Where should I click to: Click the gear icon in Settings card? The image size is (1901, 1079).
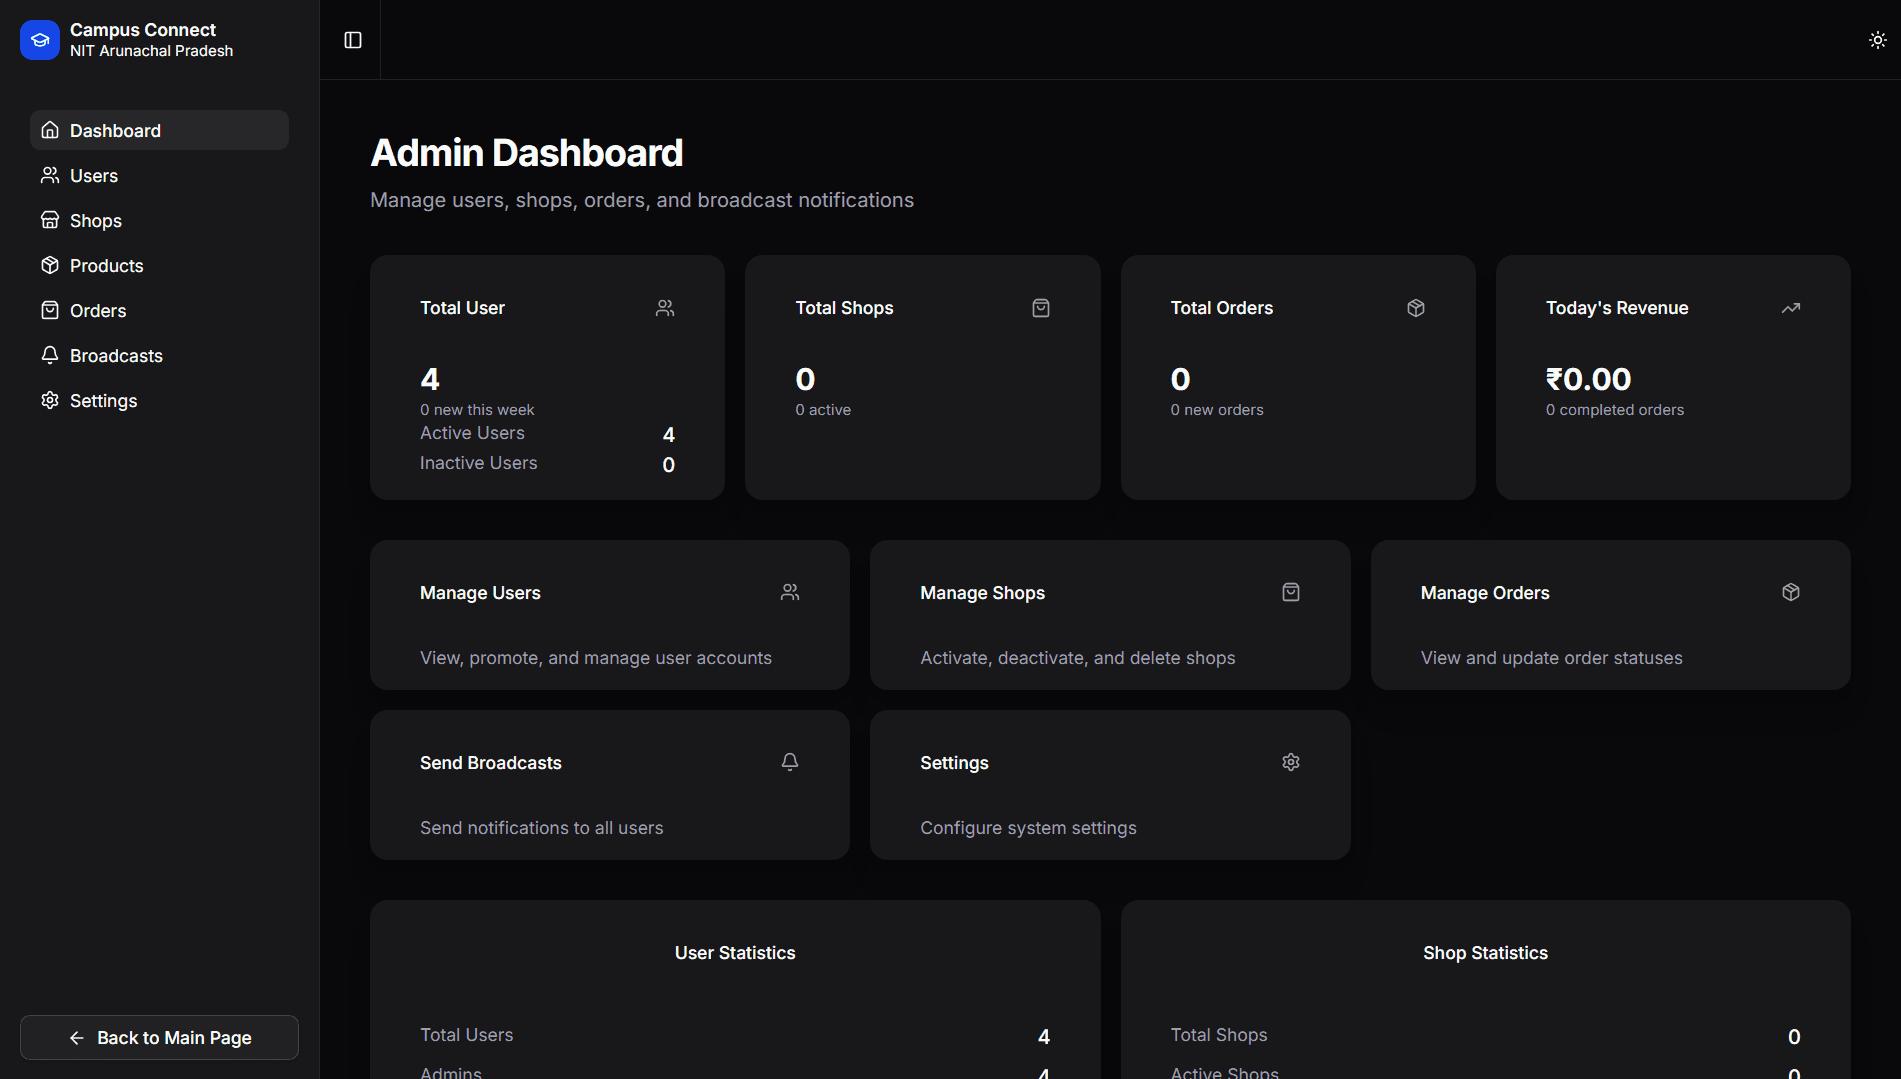1290,762
